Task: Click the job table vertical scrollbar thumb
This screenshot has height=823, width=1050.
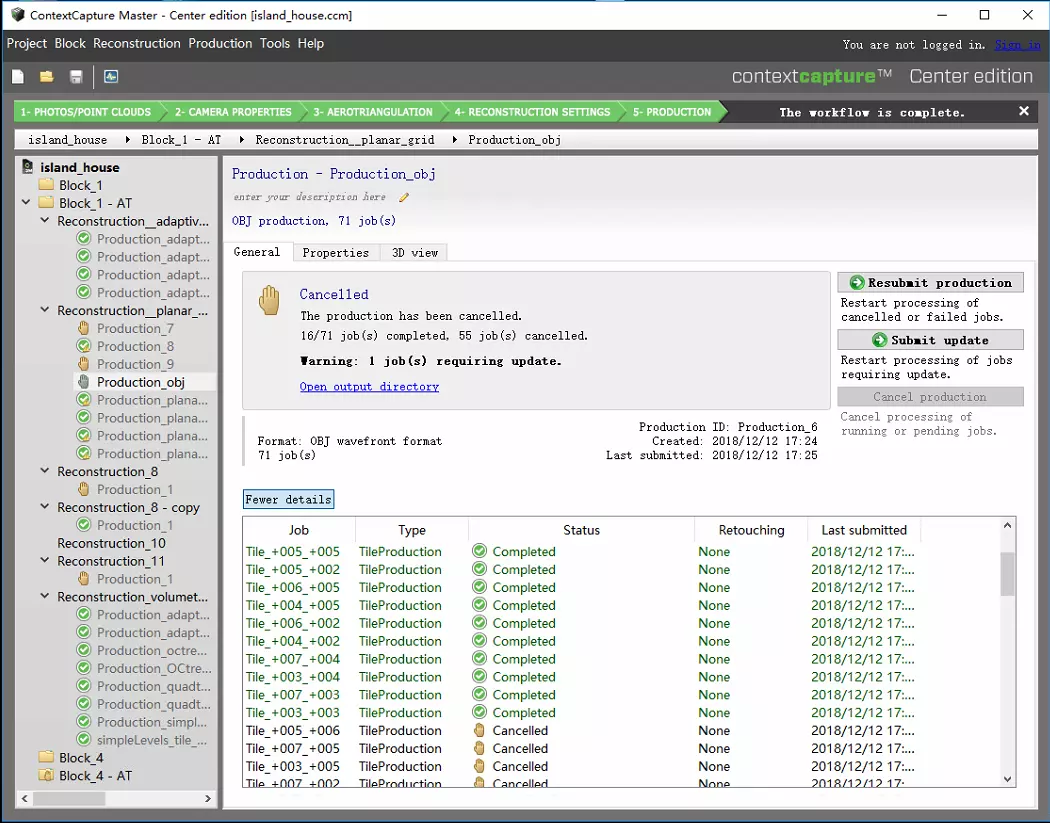Action: (1007, 574)
